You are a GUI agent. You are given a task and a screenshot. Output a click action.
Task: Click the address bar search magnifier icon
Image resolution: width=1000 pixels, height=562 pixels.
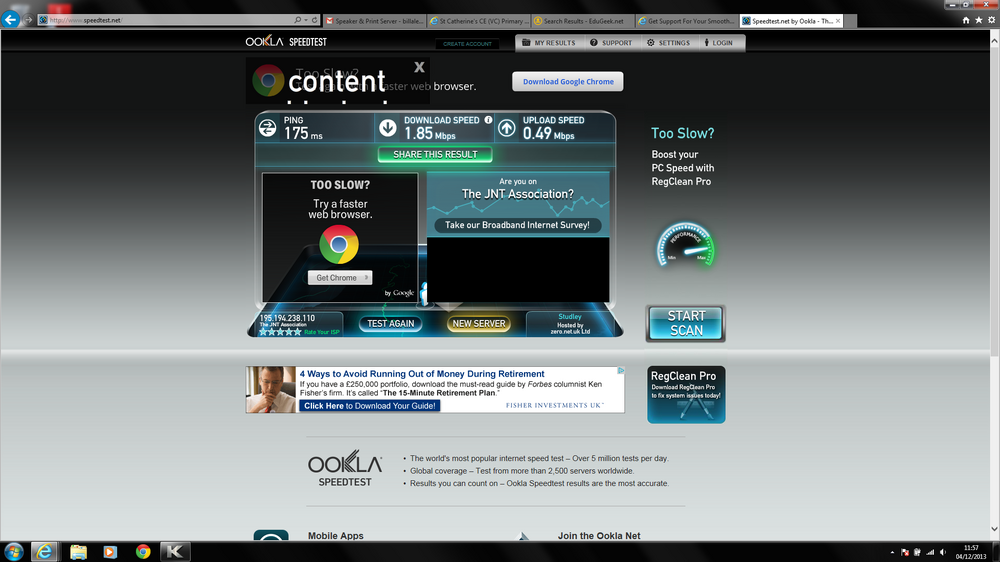(298, 20)
